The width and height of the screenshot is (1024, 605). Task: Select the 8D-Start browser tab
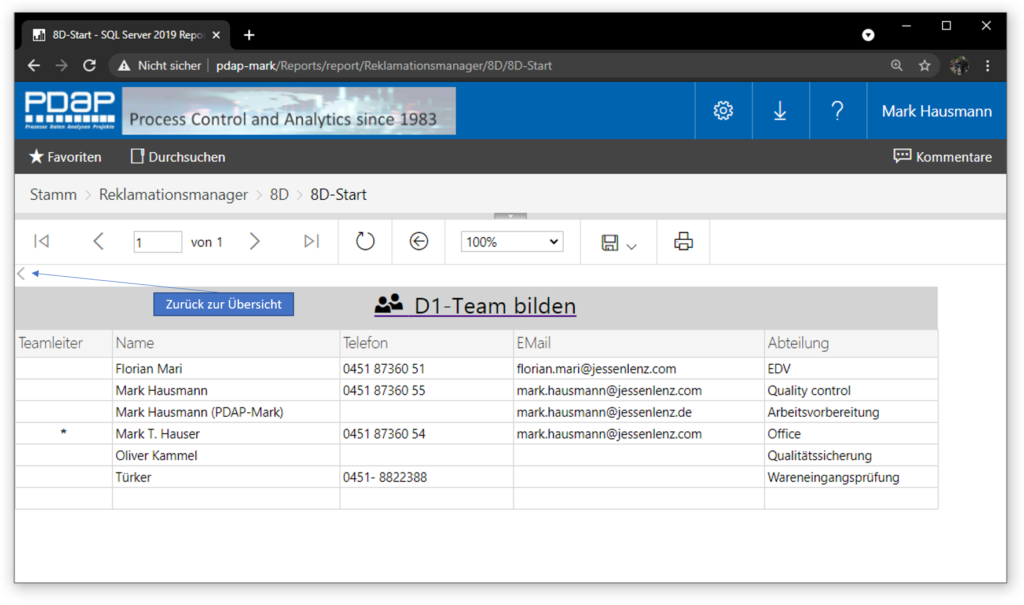[x=125, y=35]
